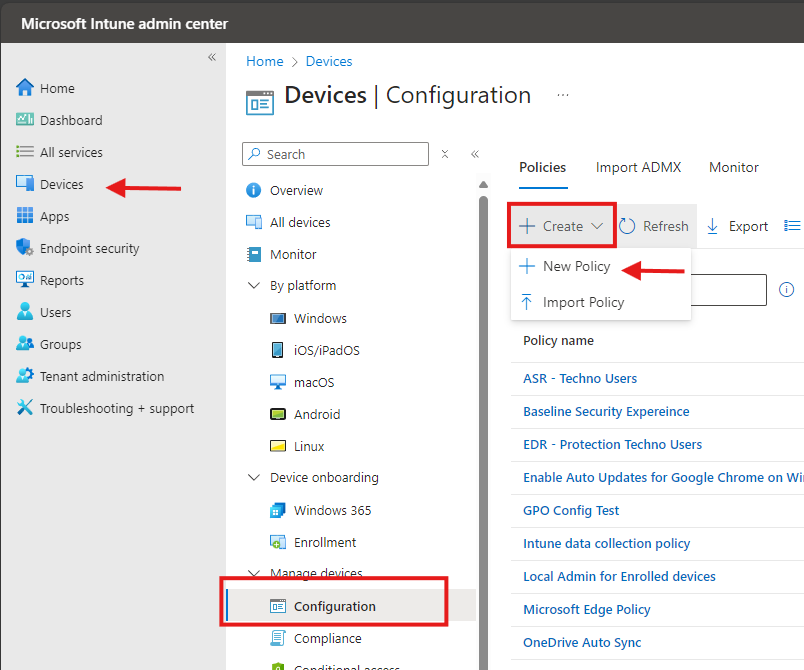The image size is (804, 670).
Task: Click the scroll up arrow of submenu
Action: [x=483, y=185]
